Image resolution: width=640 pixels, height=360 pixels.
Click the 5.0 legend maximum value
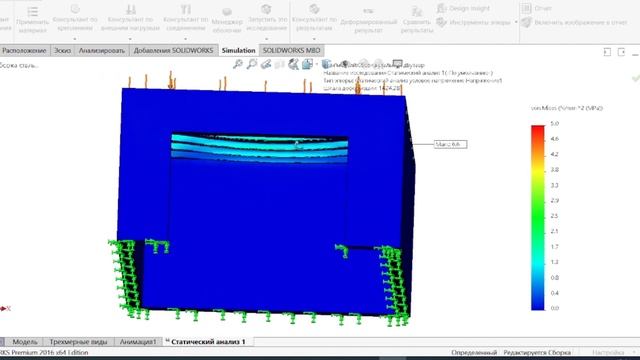[554, 124]
